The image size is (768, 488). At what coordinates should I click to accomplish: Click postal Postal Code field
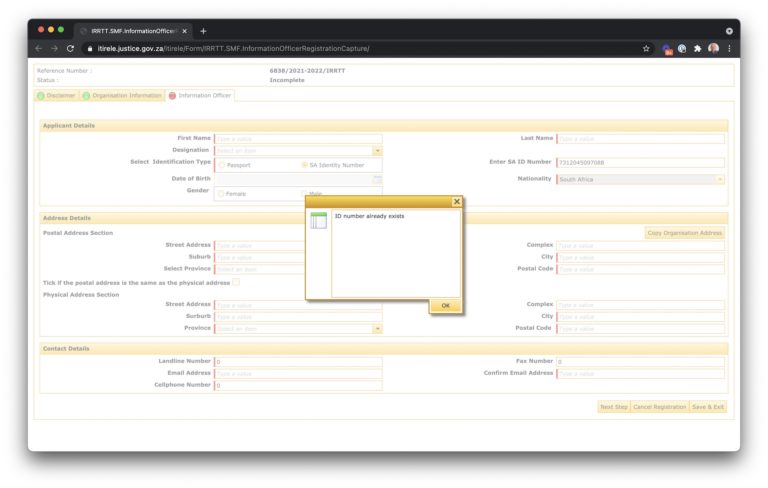pyautogui.click(x=640, y=269)
